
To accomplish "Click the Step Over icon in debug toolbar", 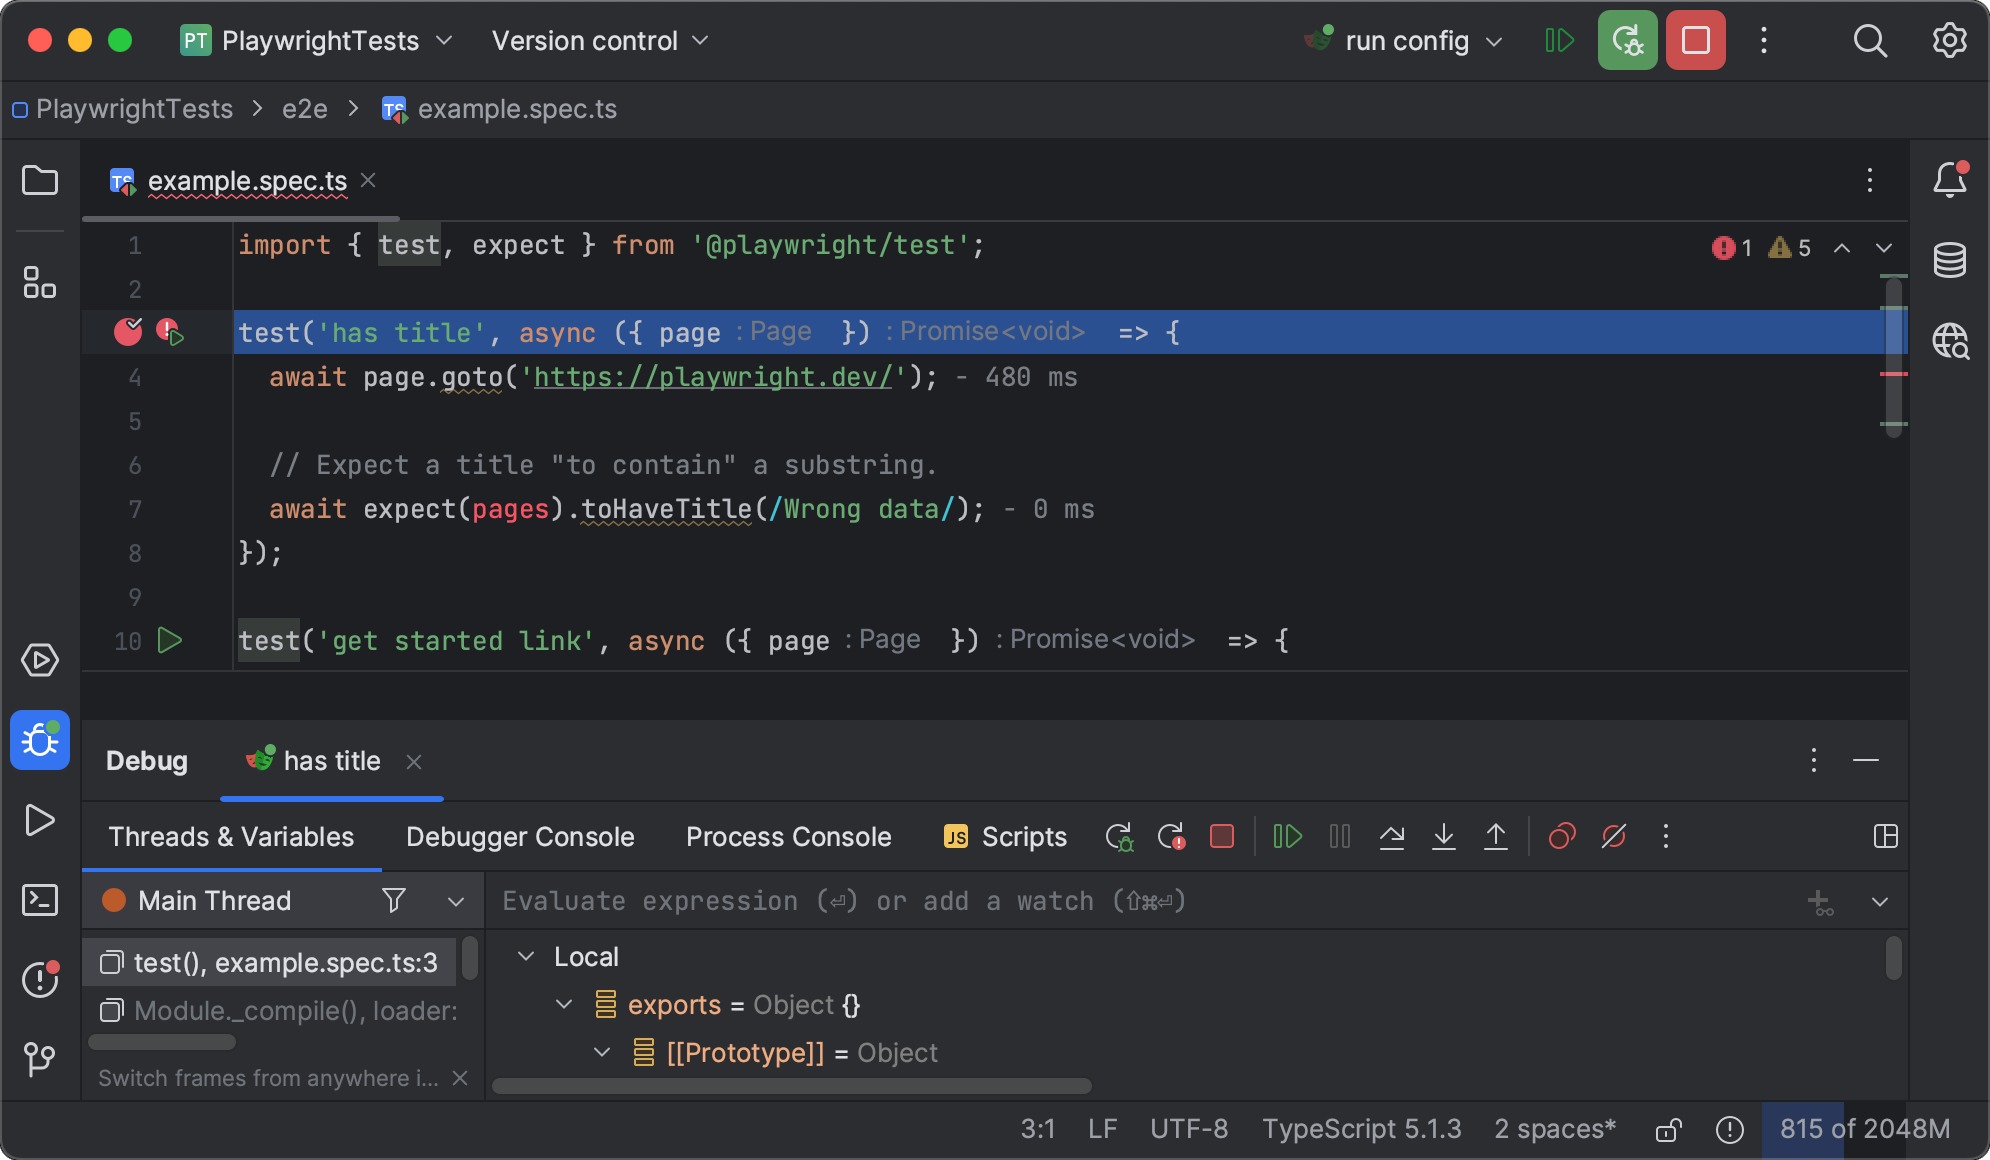I will tap(1392, 837).
